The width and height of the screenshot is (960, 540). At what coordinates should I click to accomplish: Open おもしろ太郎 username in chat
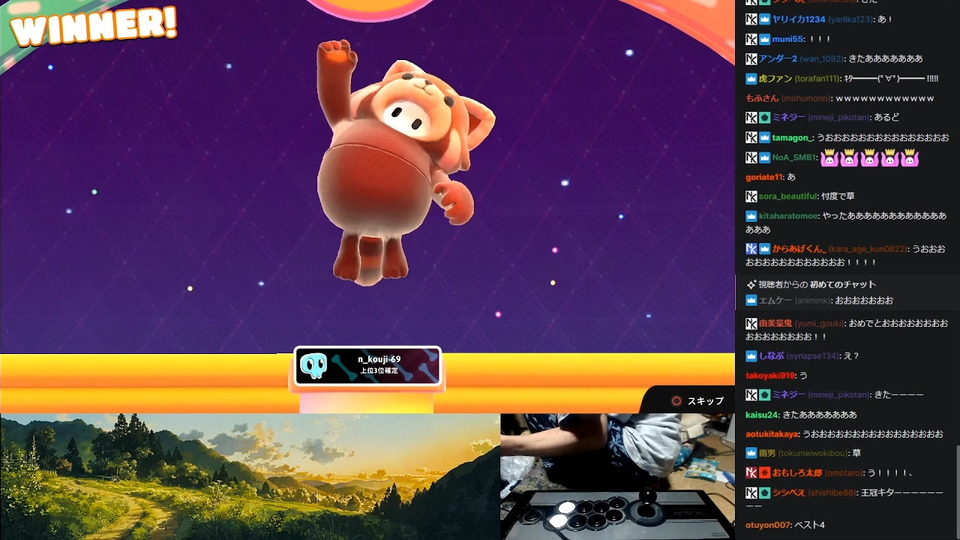click(x=797, y=473)
